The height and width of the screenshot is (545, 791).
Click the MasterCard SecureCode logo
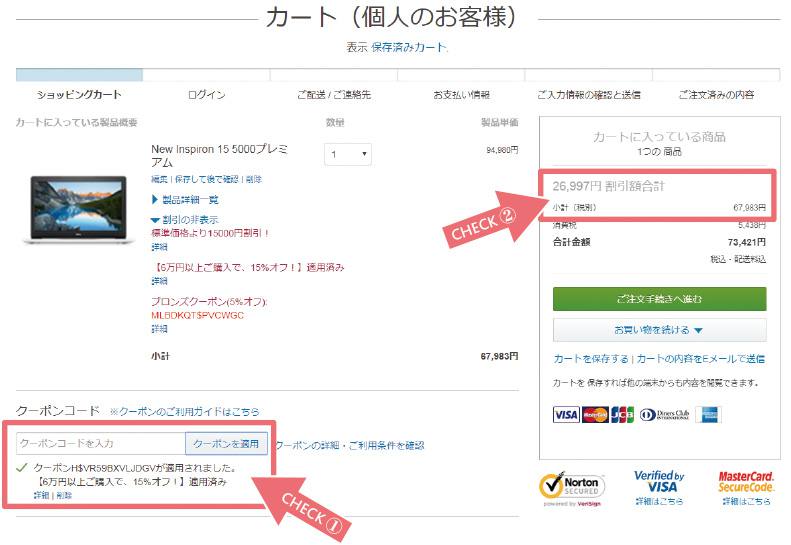[x=746, y=481]
